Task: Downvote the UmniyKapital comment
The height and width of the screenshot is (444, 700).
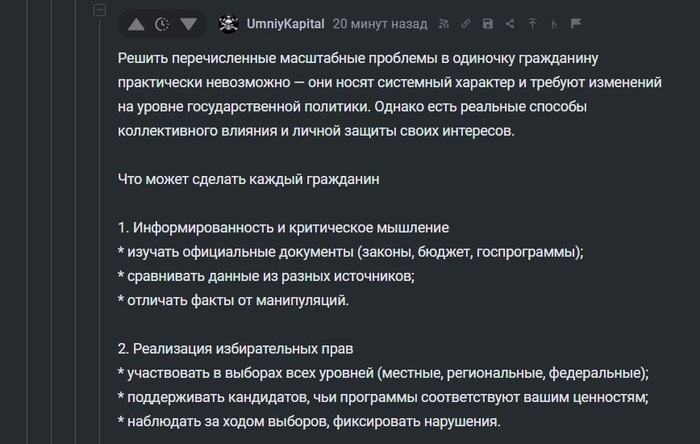Action: tap(188, 23)
